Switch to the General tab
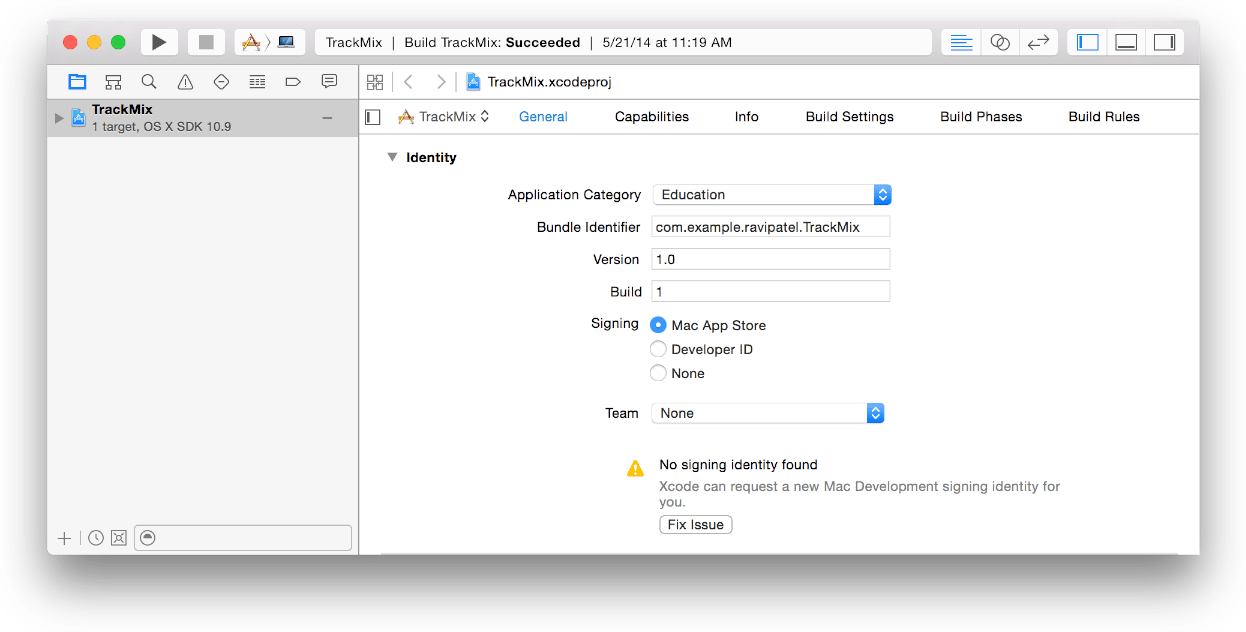 coord(543,117)
